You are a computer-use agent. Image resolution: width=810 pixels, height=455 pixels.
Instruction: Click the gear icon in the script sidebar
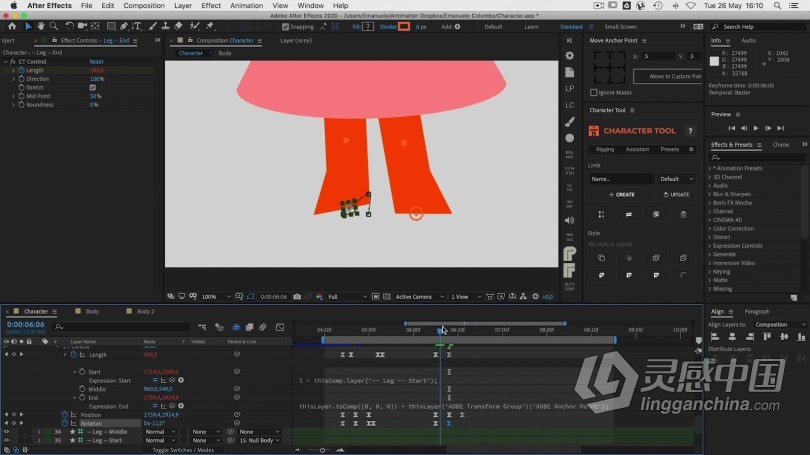[x=569, y=55]
